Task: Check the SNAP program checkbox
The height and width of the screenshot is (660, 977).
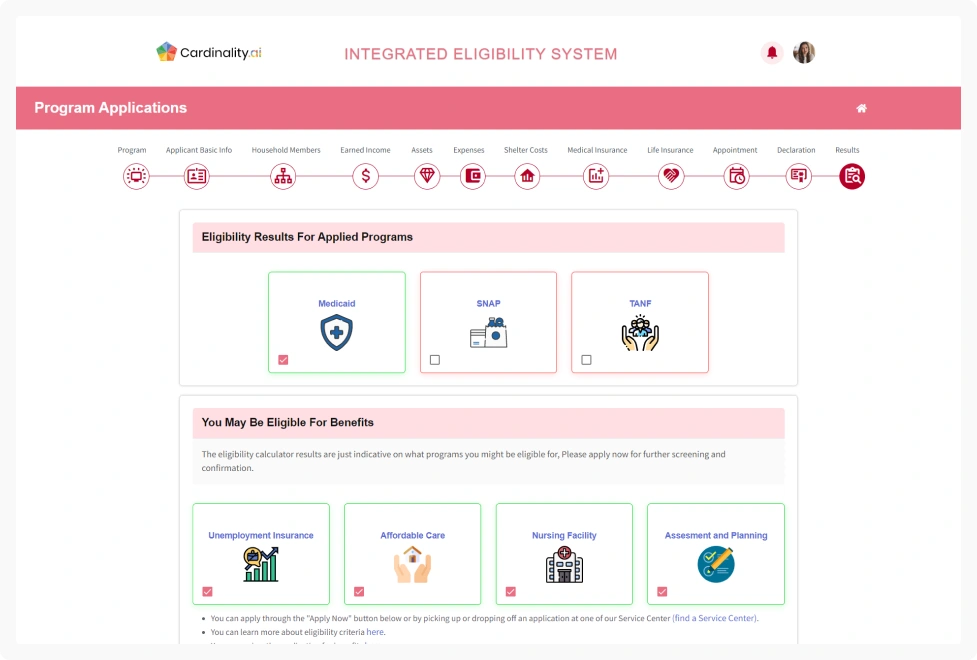Action: pos(435,360)
